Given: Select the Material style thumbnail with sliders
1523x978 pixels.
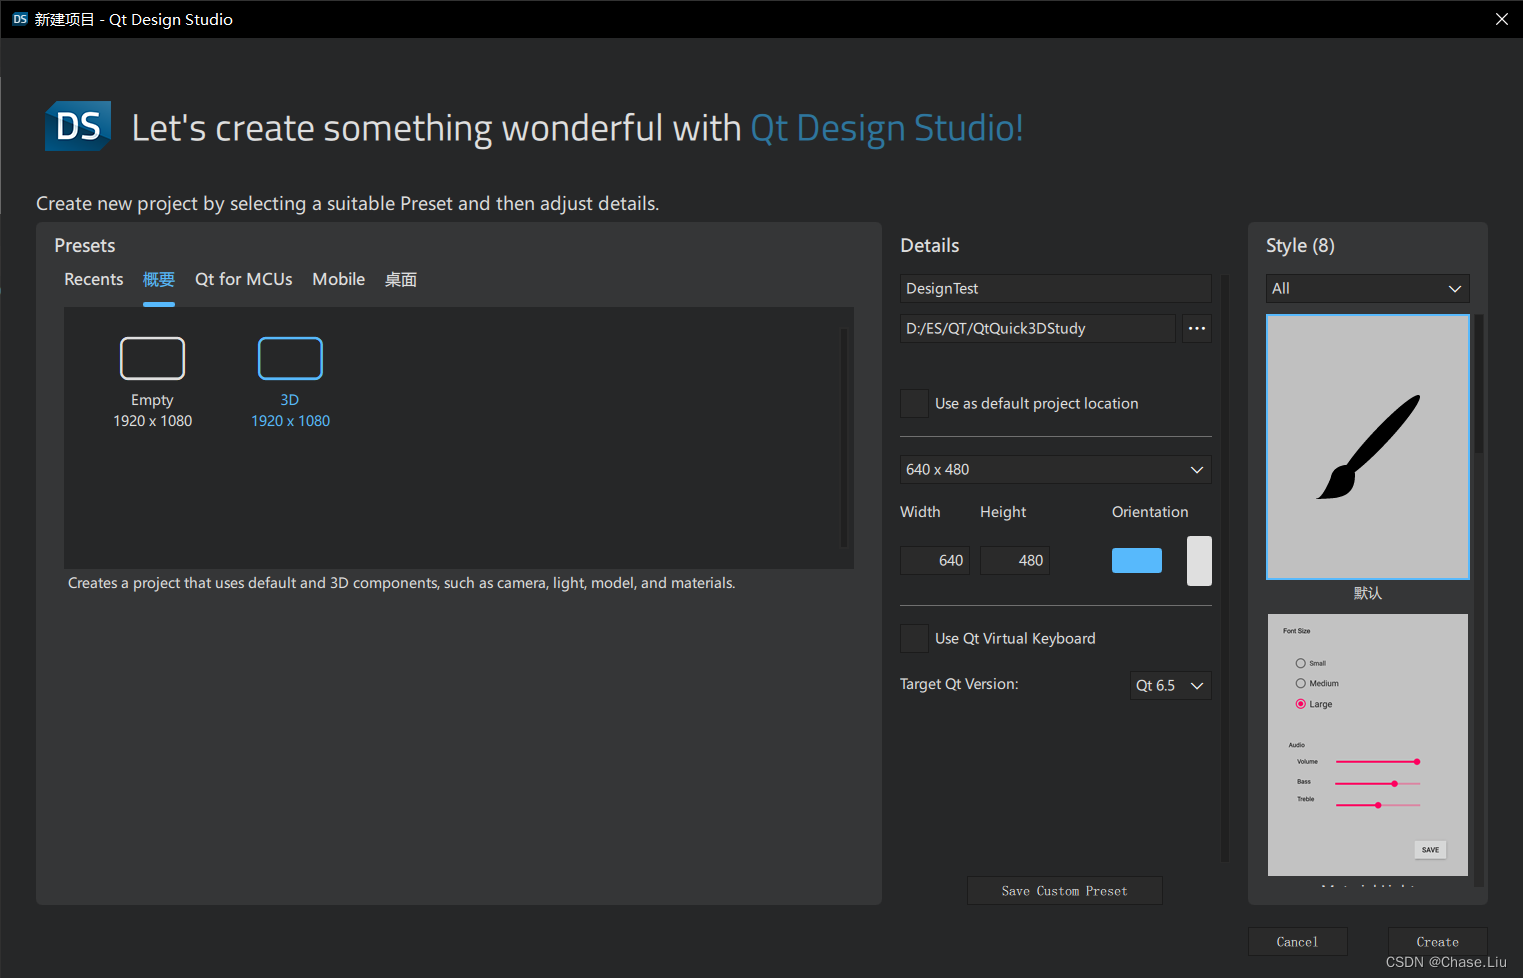Looking at the screenshot, I should pos(1367,745).
